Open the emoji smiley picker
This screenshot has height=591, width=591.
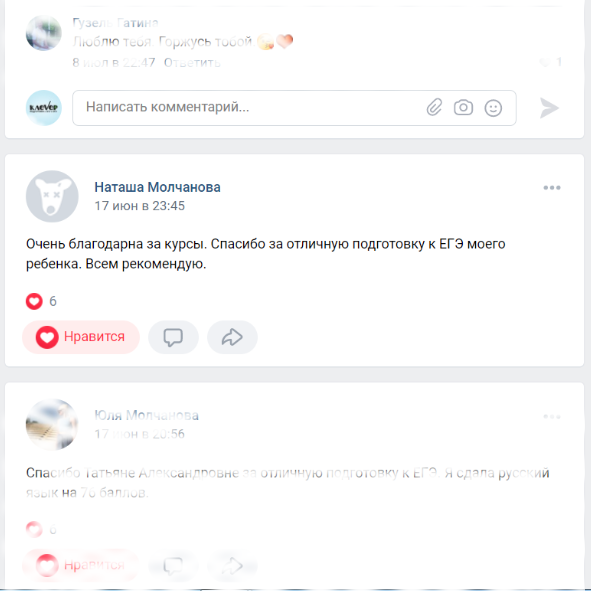click(x=493, y=108)
